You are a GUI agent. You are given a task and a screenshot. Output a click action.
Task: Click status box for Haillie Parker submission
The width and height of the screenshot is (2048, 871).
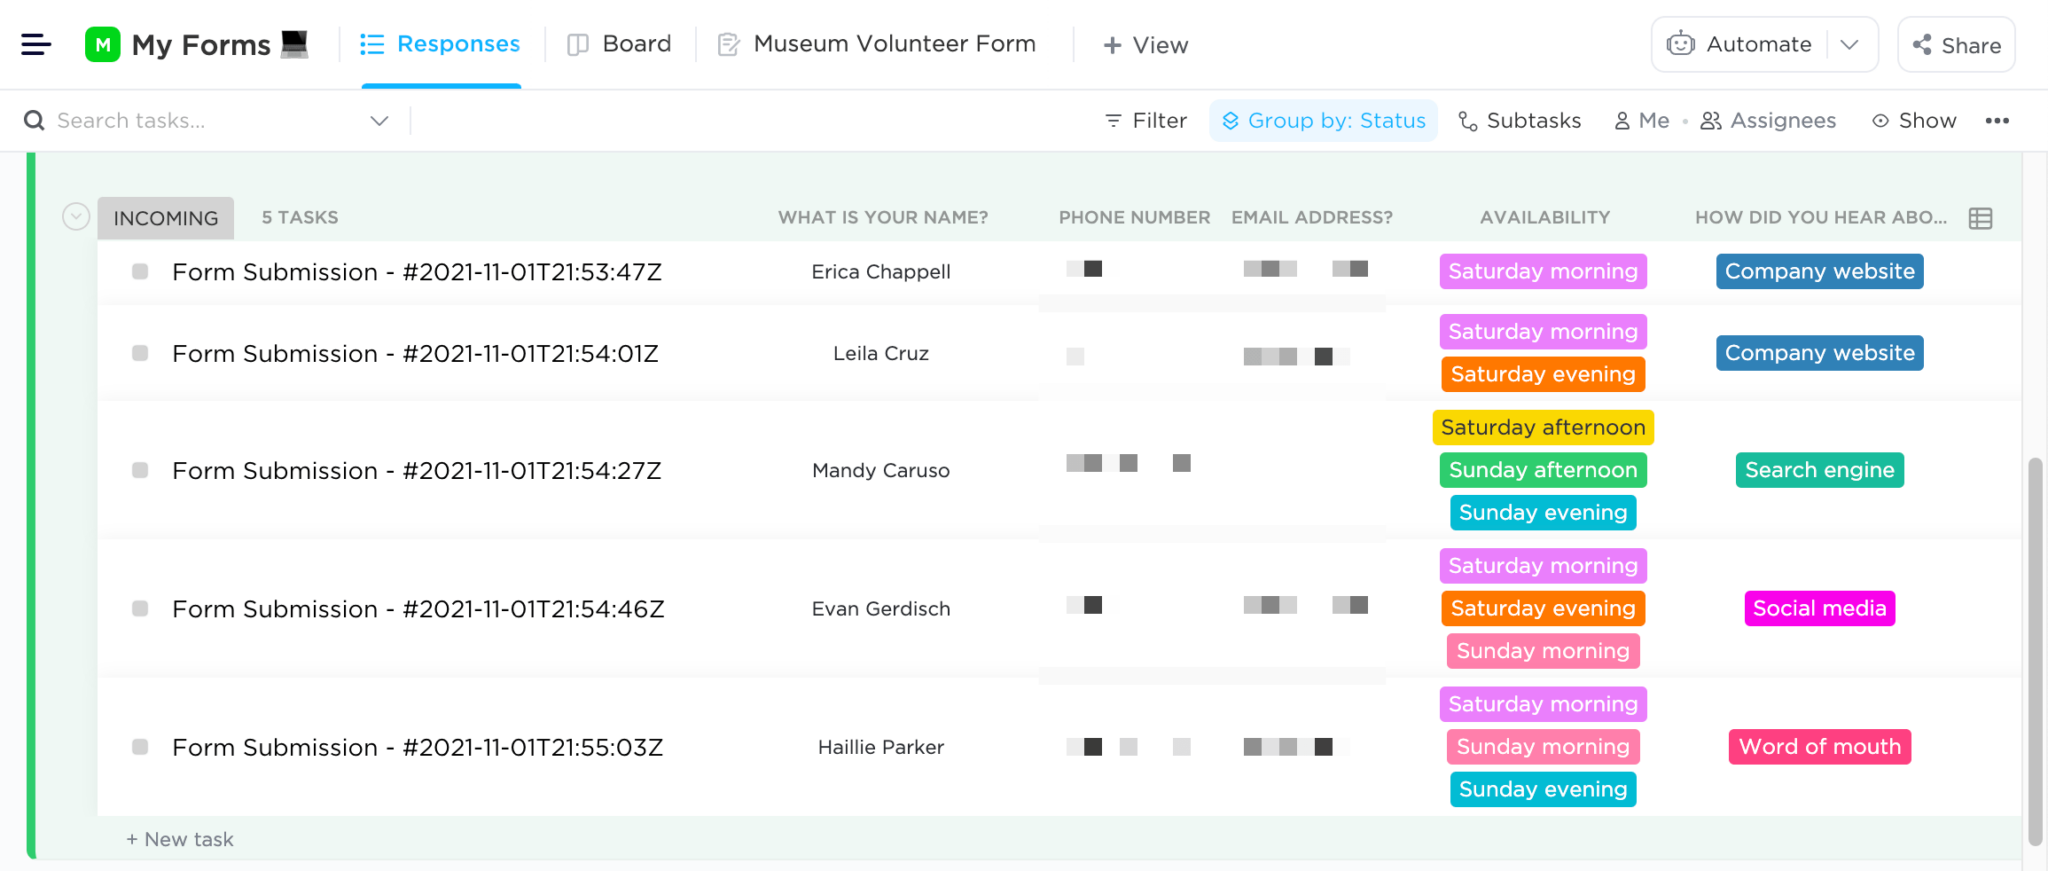(x=140, y=747)
